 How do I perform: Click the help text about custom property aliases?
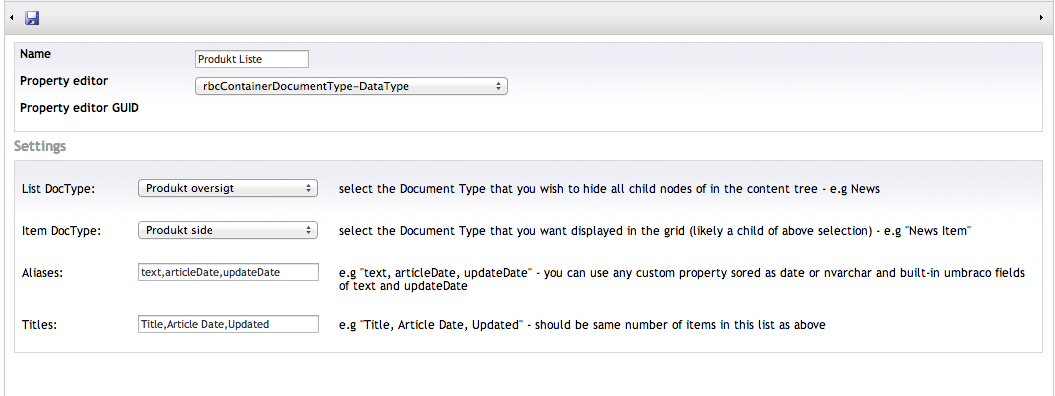[682, 279]
